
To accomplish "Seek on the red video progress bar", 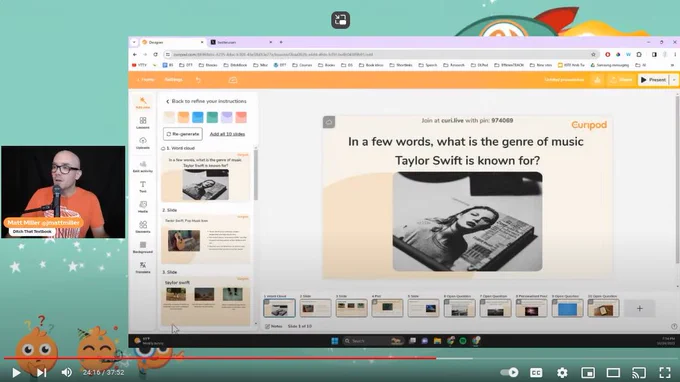I will point(340,358).
